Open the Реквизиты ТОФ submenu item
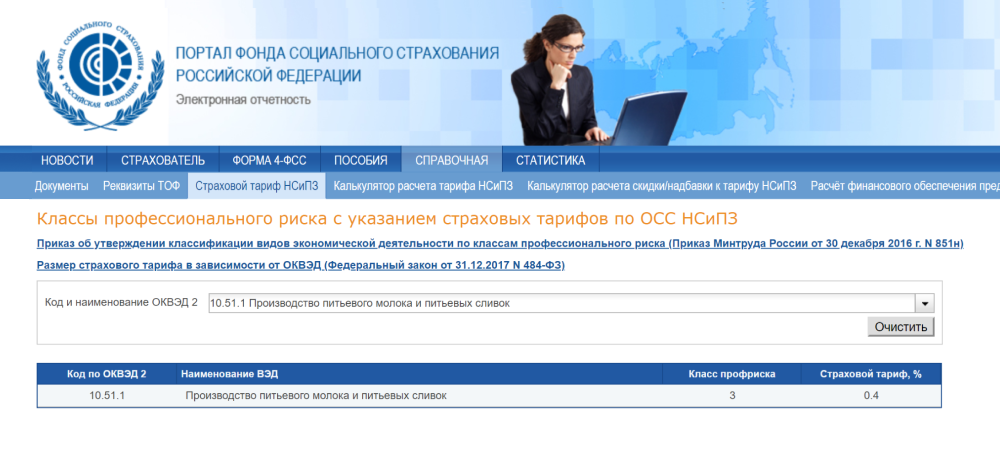Image resolution: width=1000 pixels, height=460 pixels. click(x=142, y=186)
